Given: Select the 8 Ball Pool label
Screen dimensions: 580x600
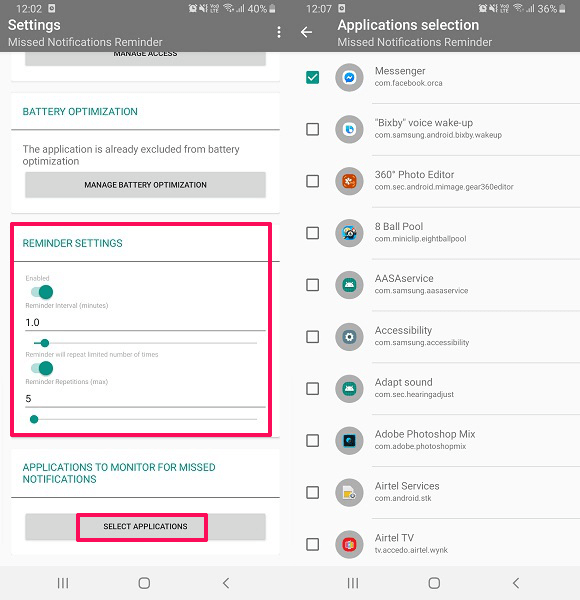Looking at the screenshot, I should tap(399, 227).
